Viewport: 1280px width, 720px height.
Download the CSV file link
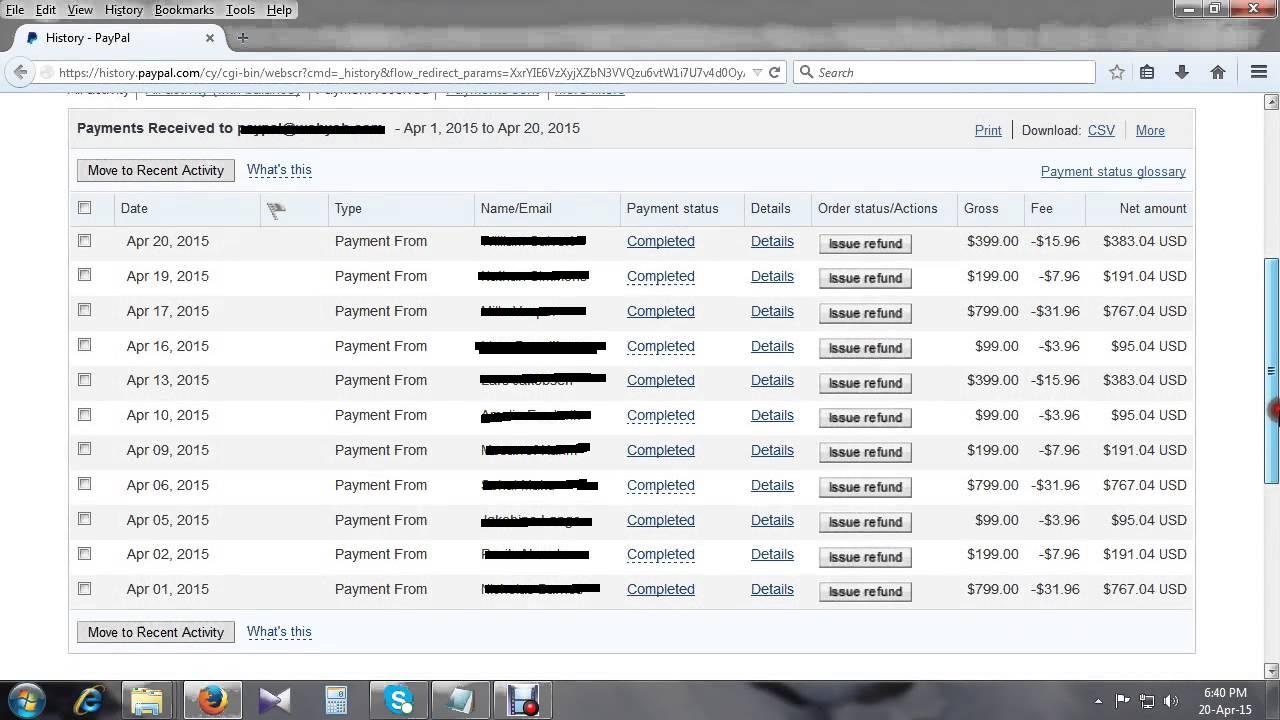click(1101, 131)
